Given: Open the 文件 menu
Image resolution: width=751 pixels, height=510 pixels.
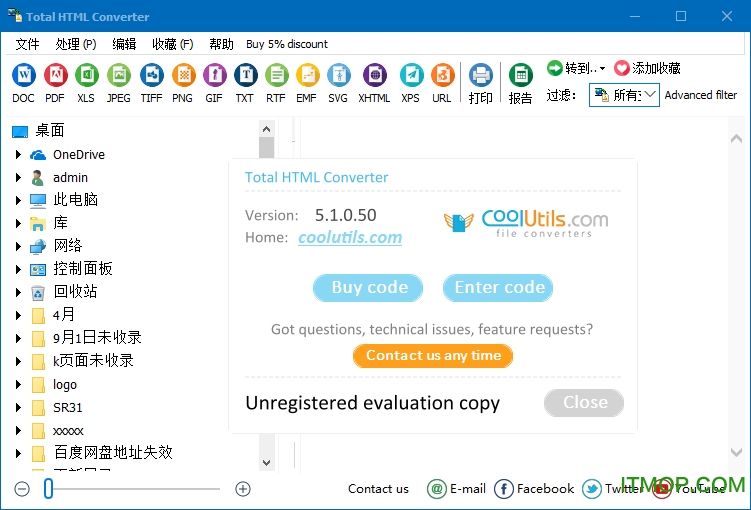Looking at the screenshot, I should [27, 44].
